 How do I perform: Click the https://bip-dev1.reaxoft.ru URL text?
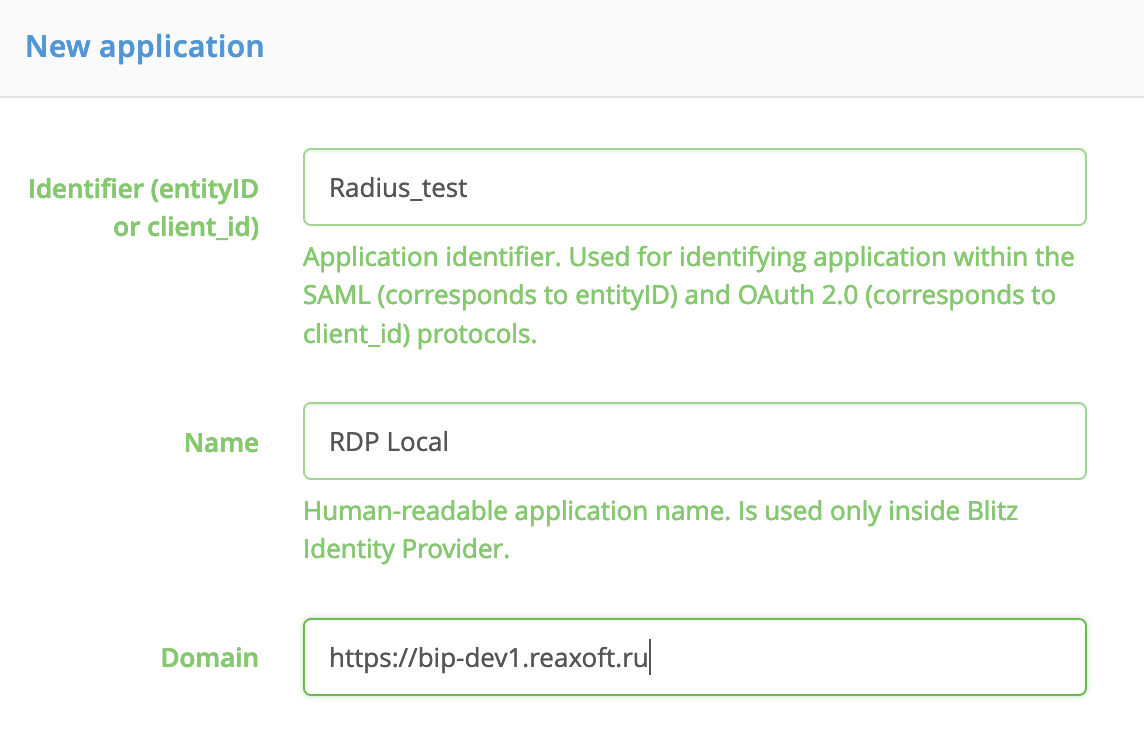click(x=489, y=658)
